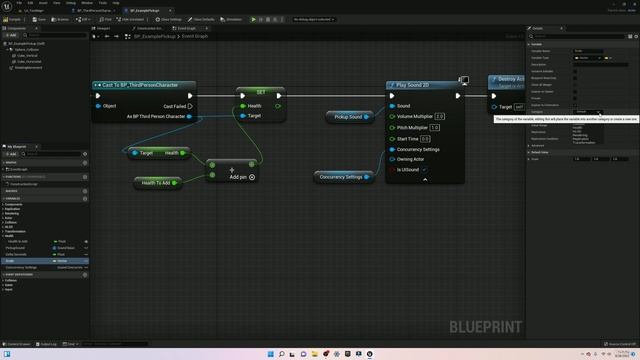Add a new function with FUNCTIONS plus icon
This screenshot has height=360, width=640.
point(85,177)
